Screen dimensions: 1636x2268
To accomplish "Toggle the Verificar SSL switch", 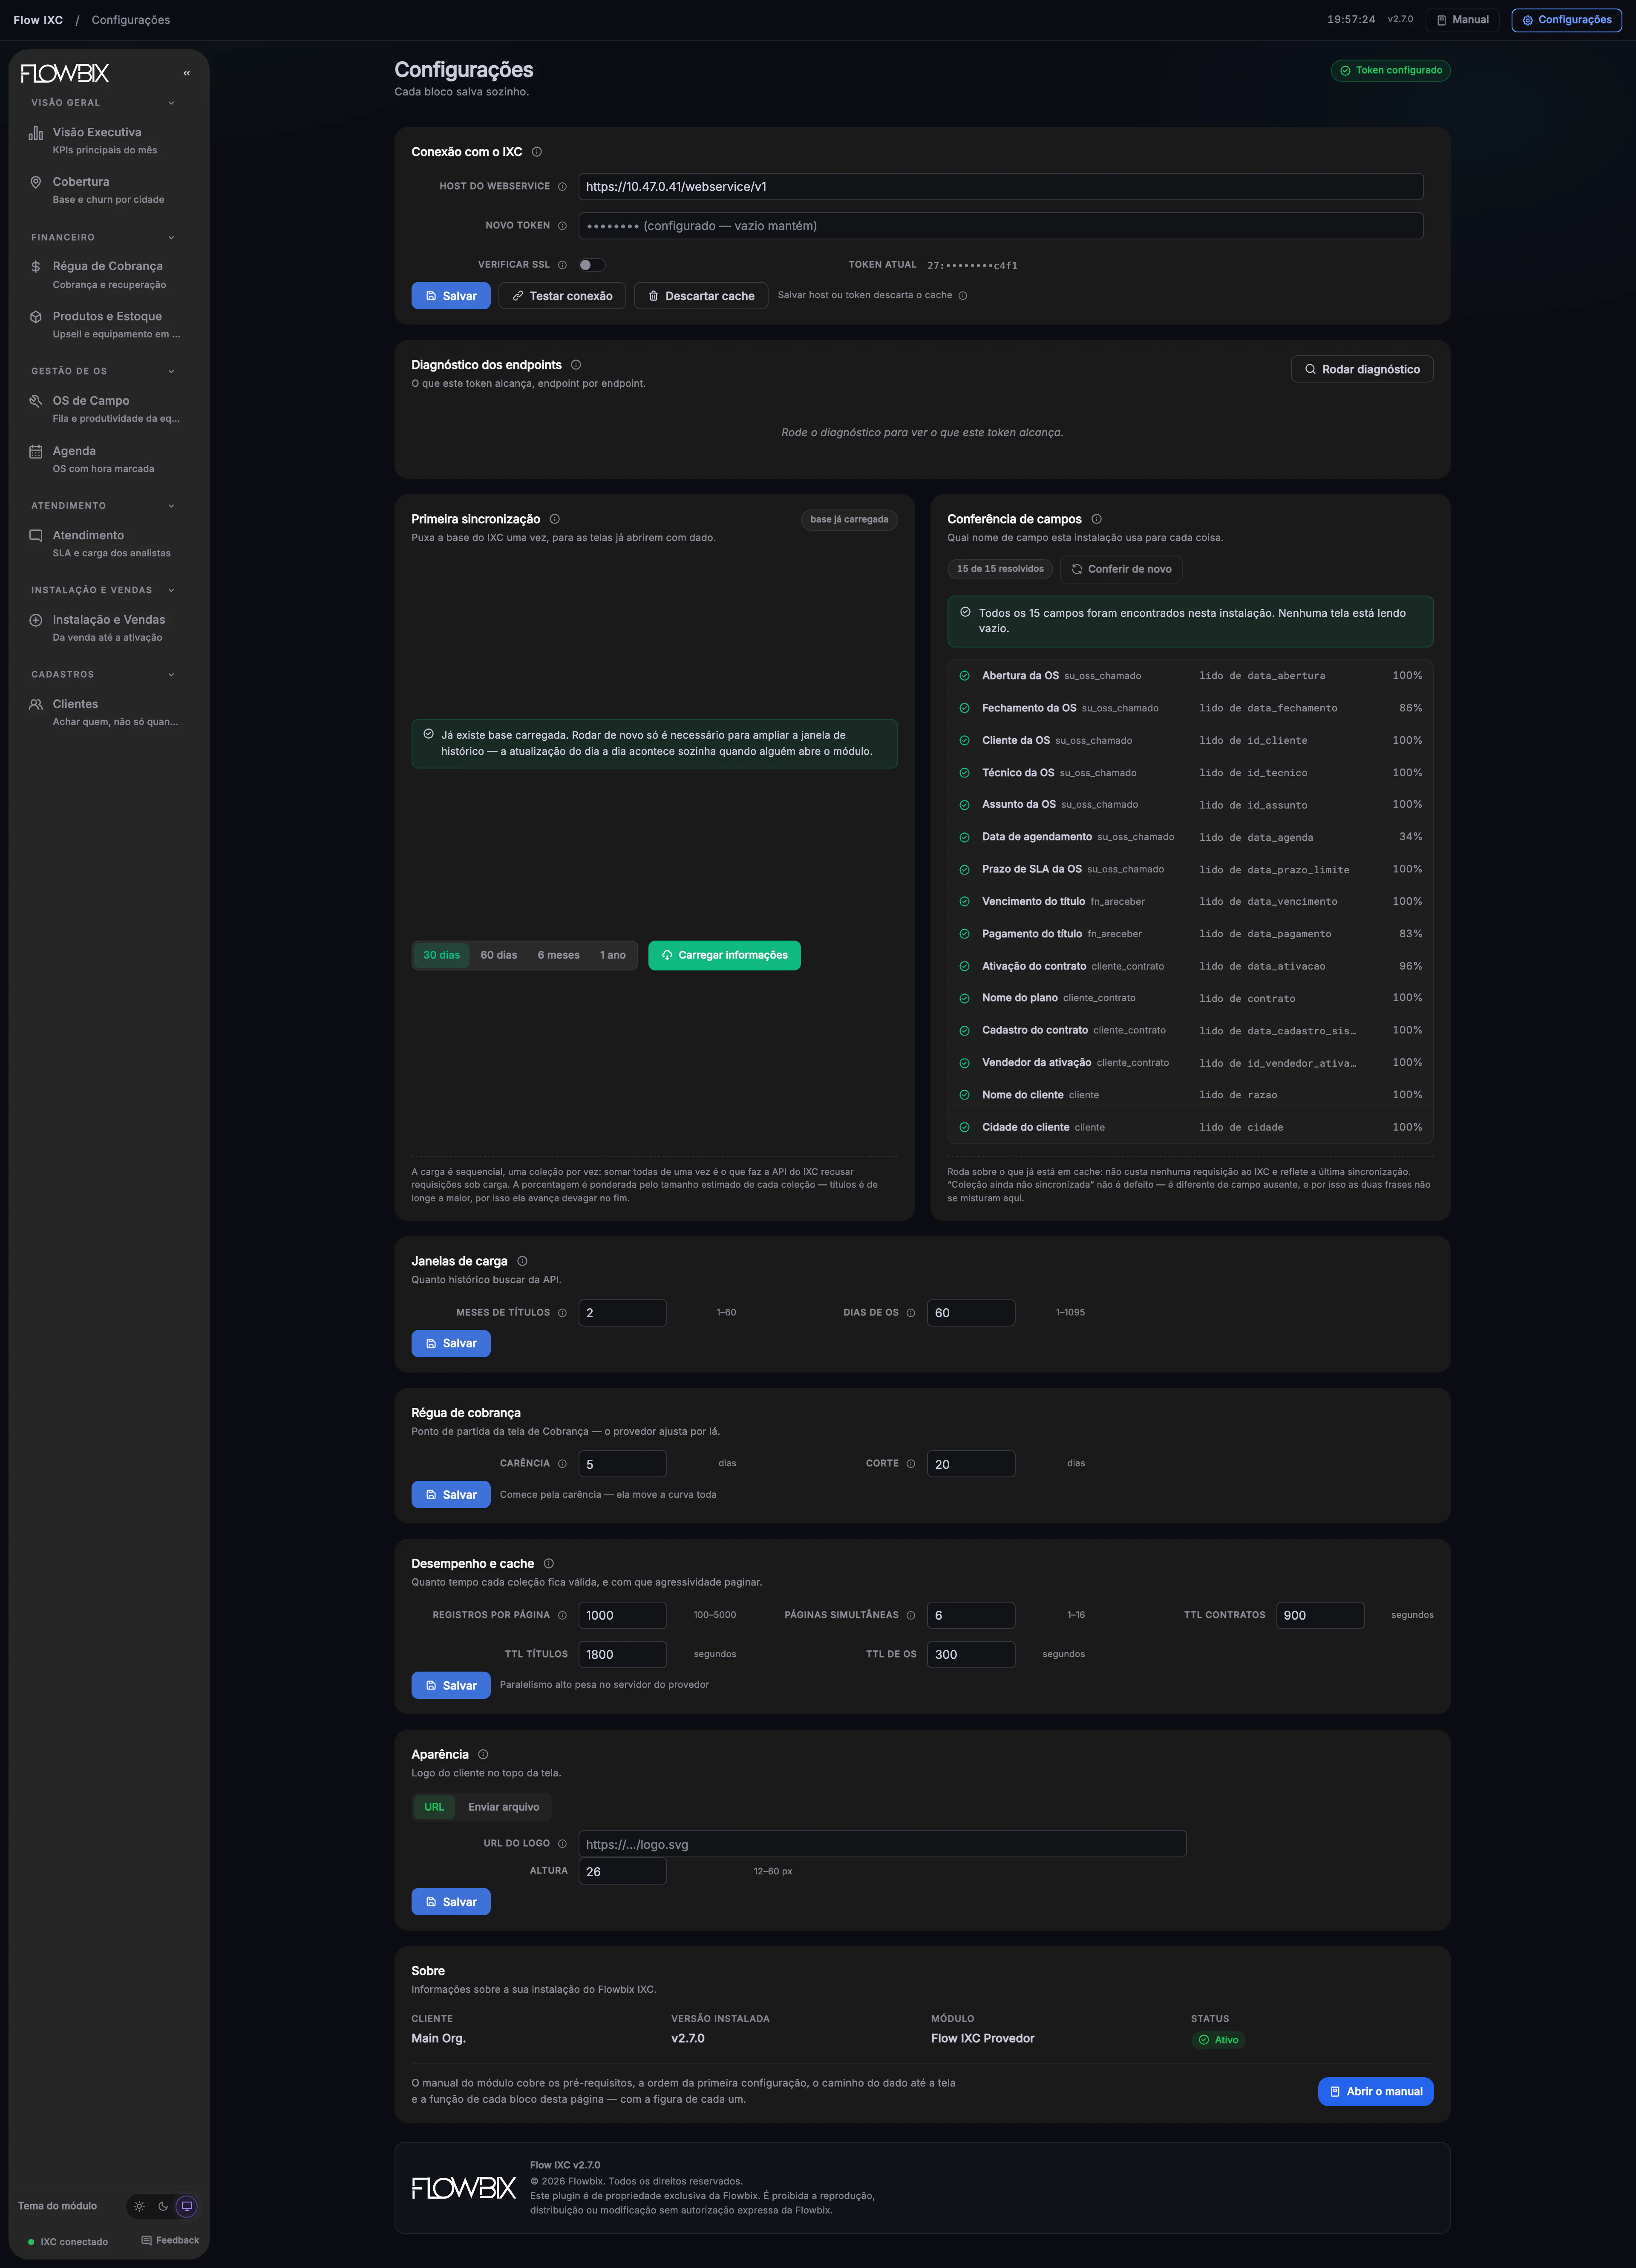I will (592, 265).
